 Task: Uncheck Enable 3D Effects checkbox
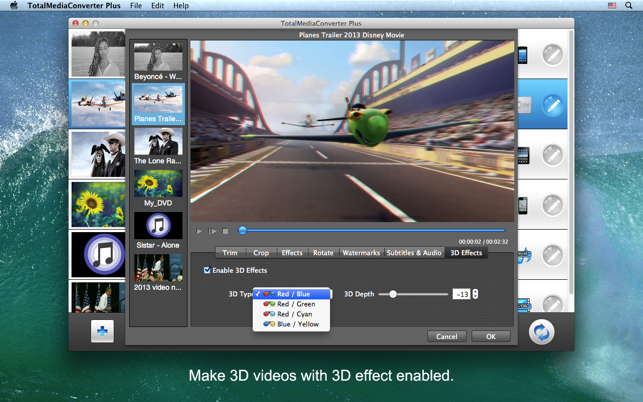pyautogui.click(x=207, y=270)
